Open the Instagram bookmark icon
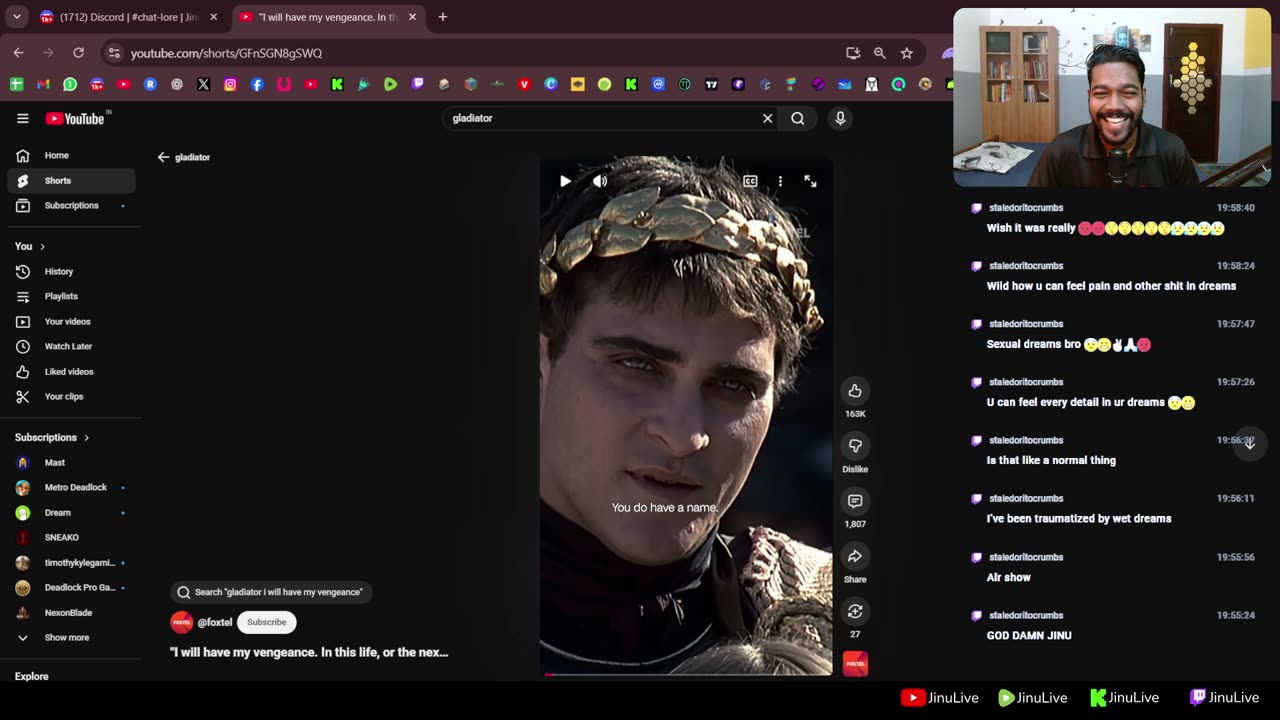The height and width of the screenshot is (720, 1280). 230,85
